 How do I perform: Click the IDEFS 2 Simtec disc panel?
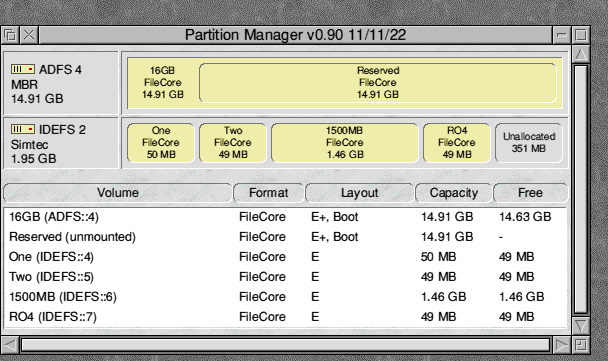click(x=61, y=143)
